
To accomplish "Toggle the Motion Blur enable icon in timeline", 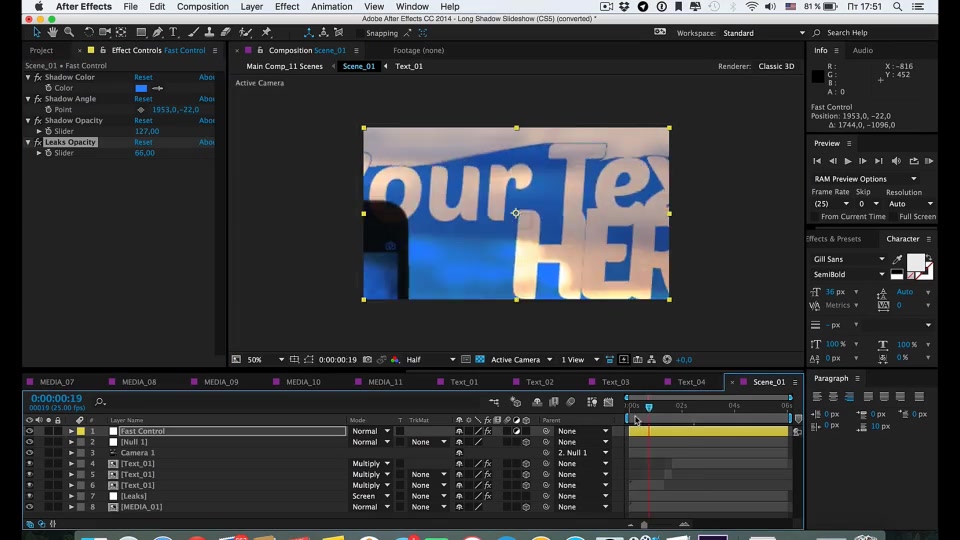I will tap(571, 402).
